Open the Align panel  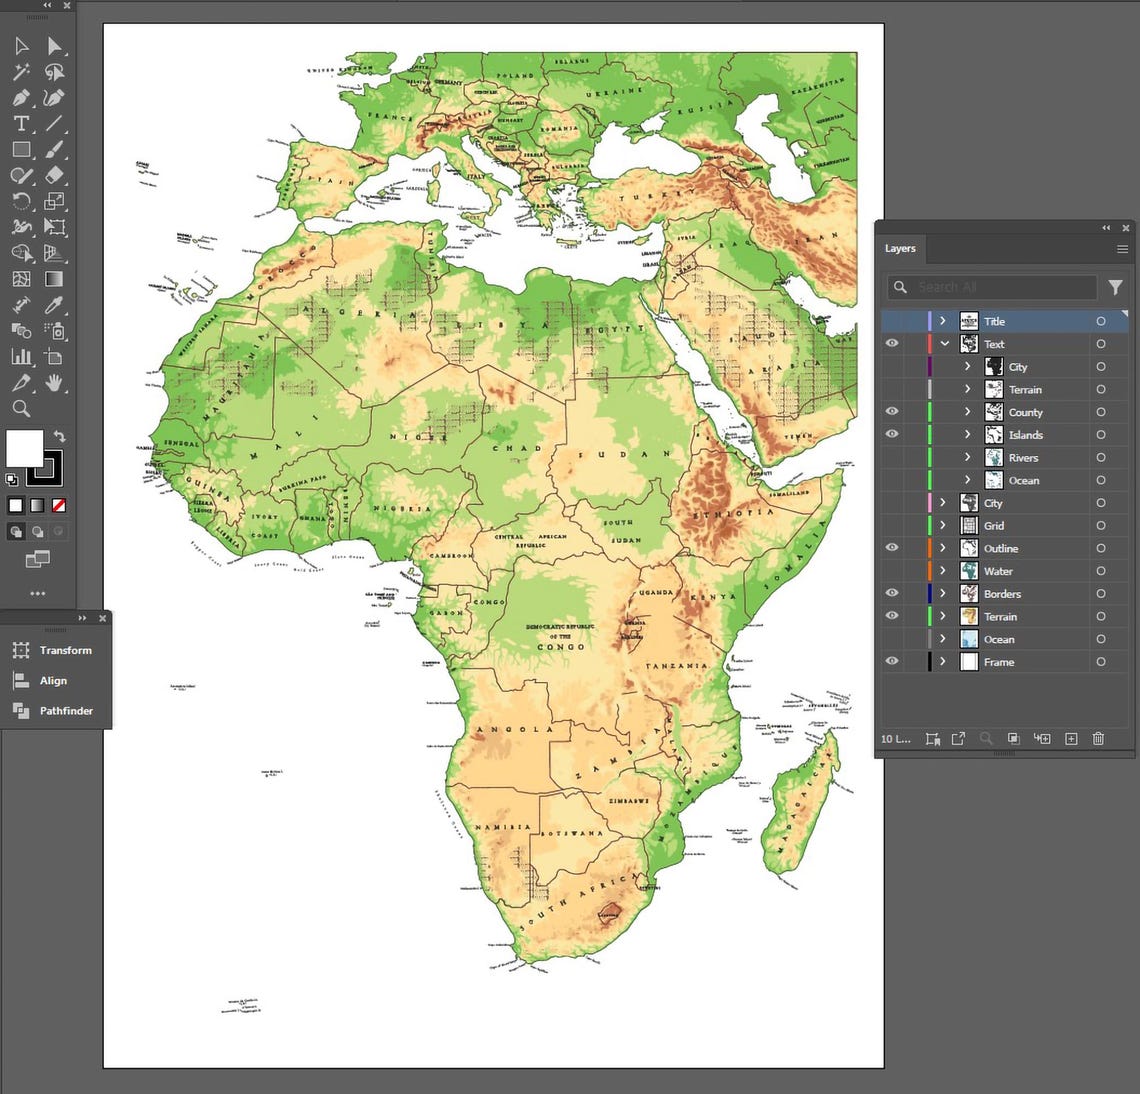click(41, 680)
